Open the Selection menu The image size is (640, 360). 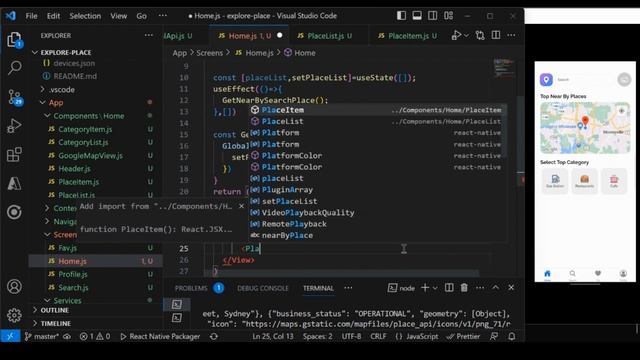[85, 16]
